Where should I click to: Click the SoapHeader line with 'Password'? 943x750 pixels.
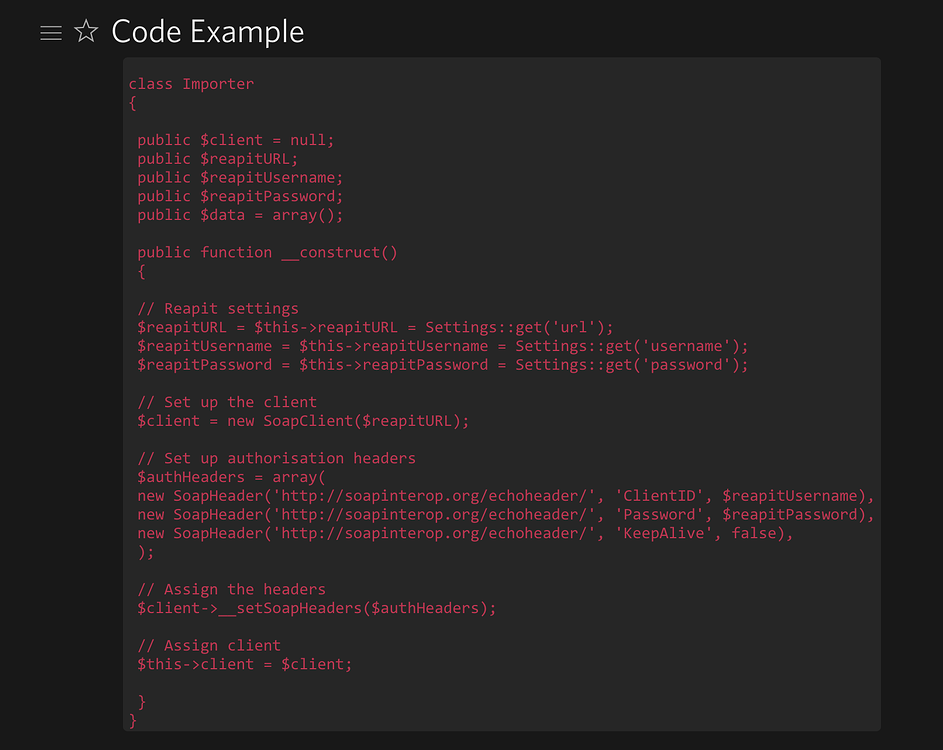tap(505, 514)
